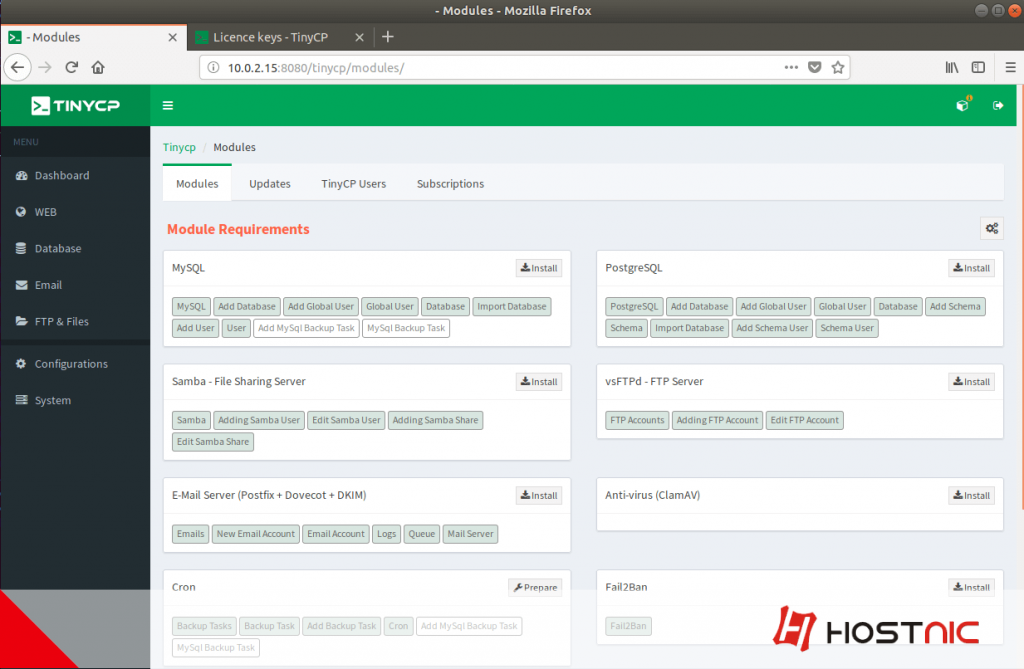
Task: Click the TinyCP logo
Action: click(75, 105)
